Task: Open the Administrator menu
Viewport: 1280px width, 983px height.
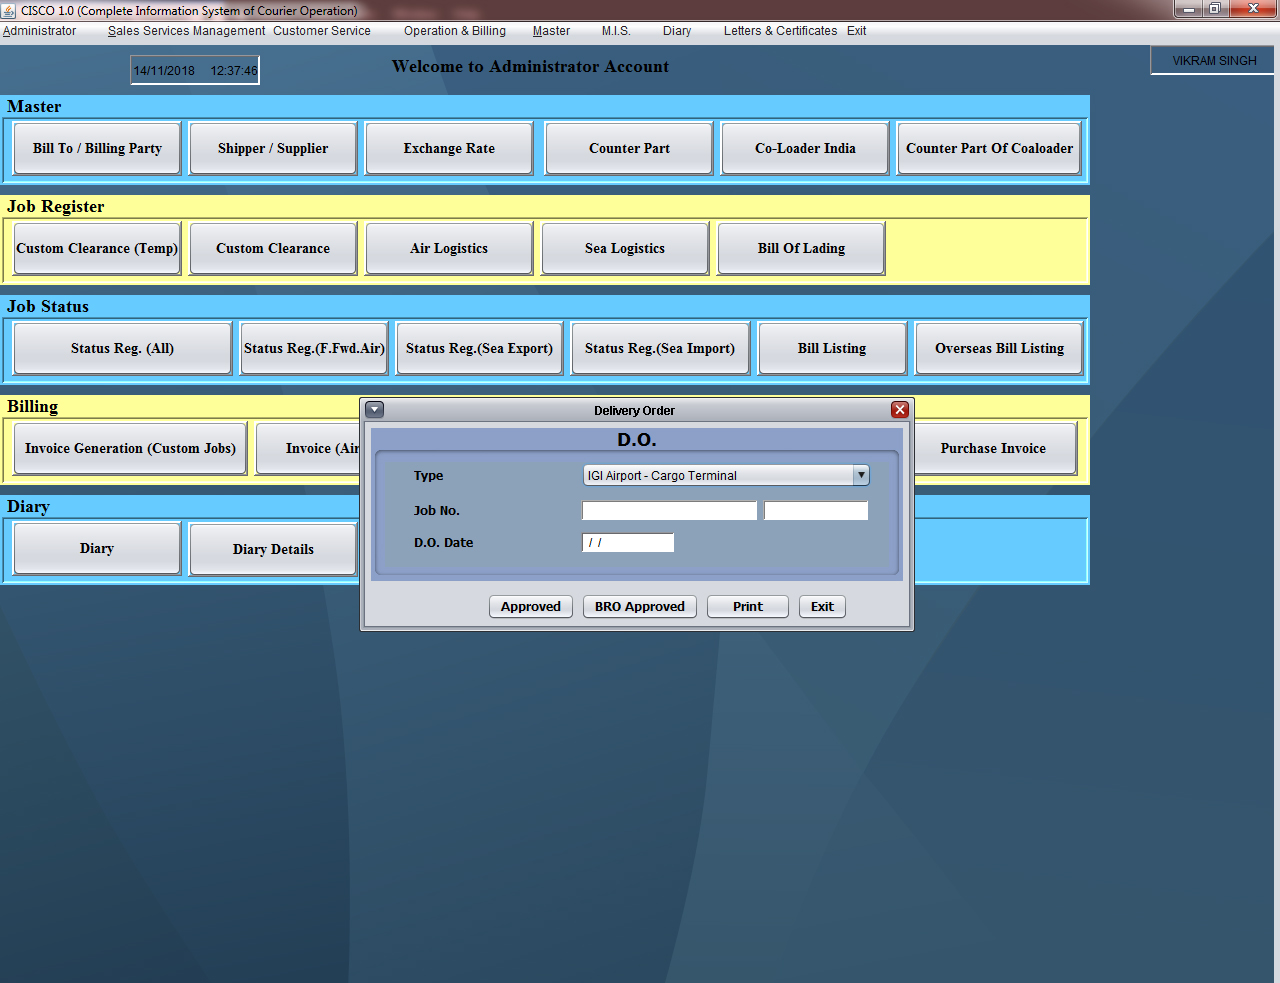Action: coord(39,31)
